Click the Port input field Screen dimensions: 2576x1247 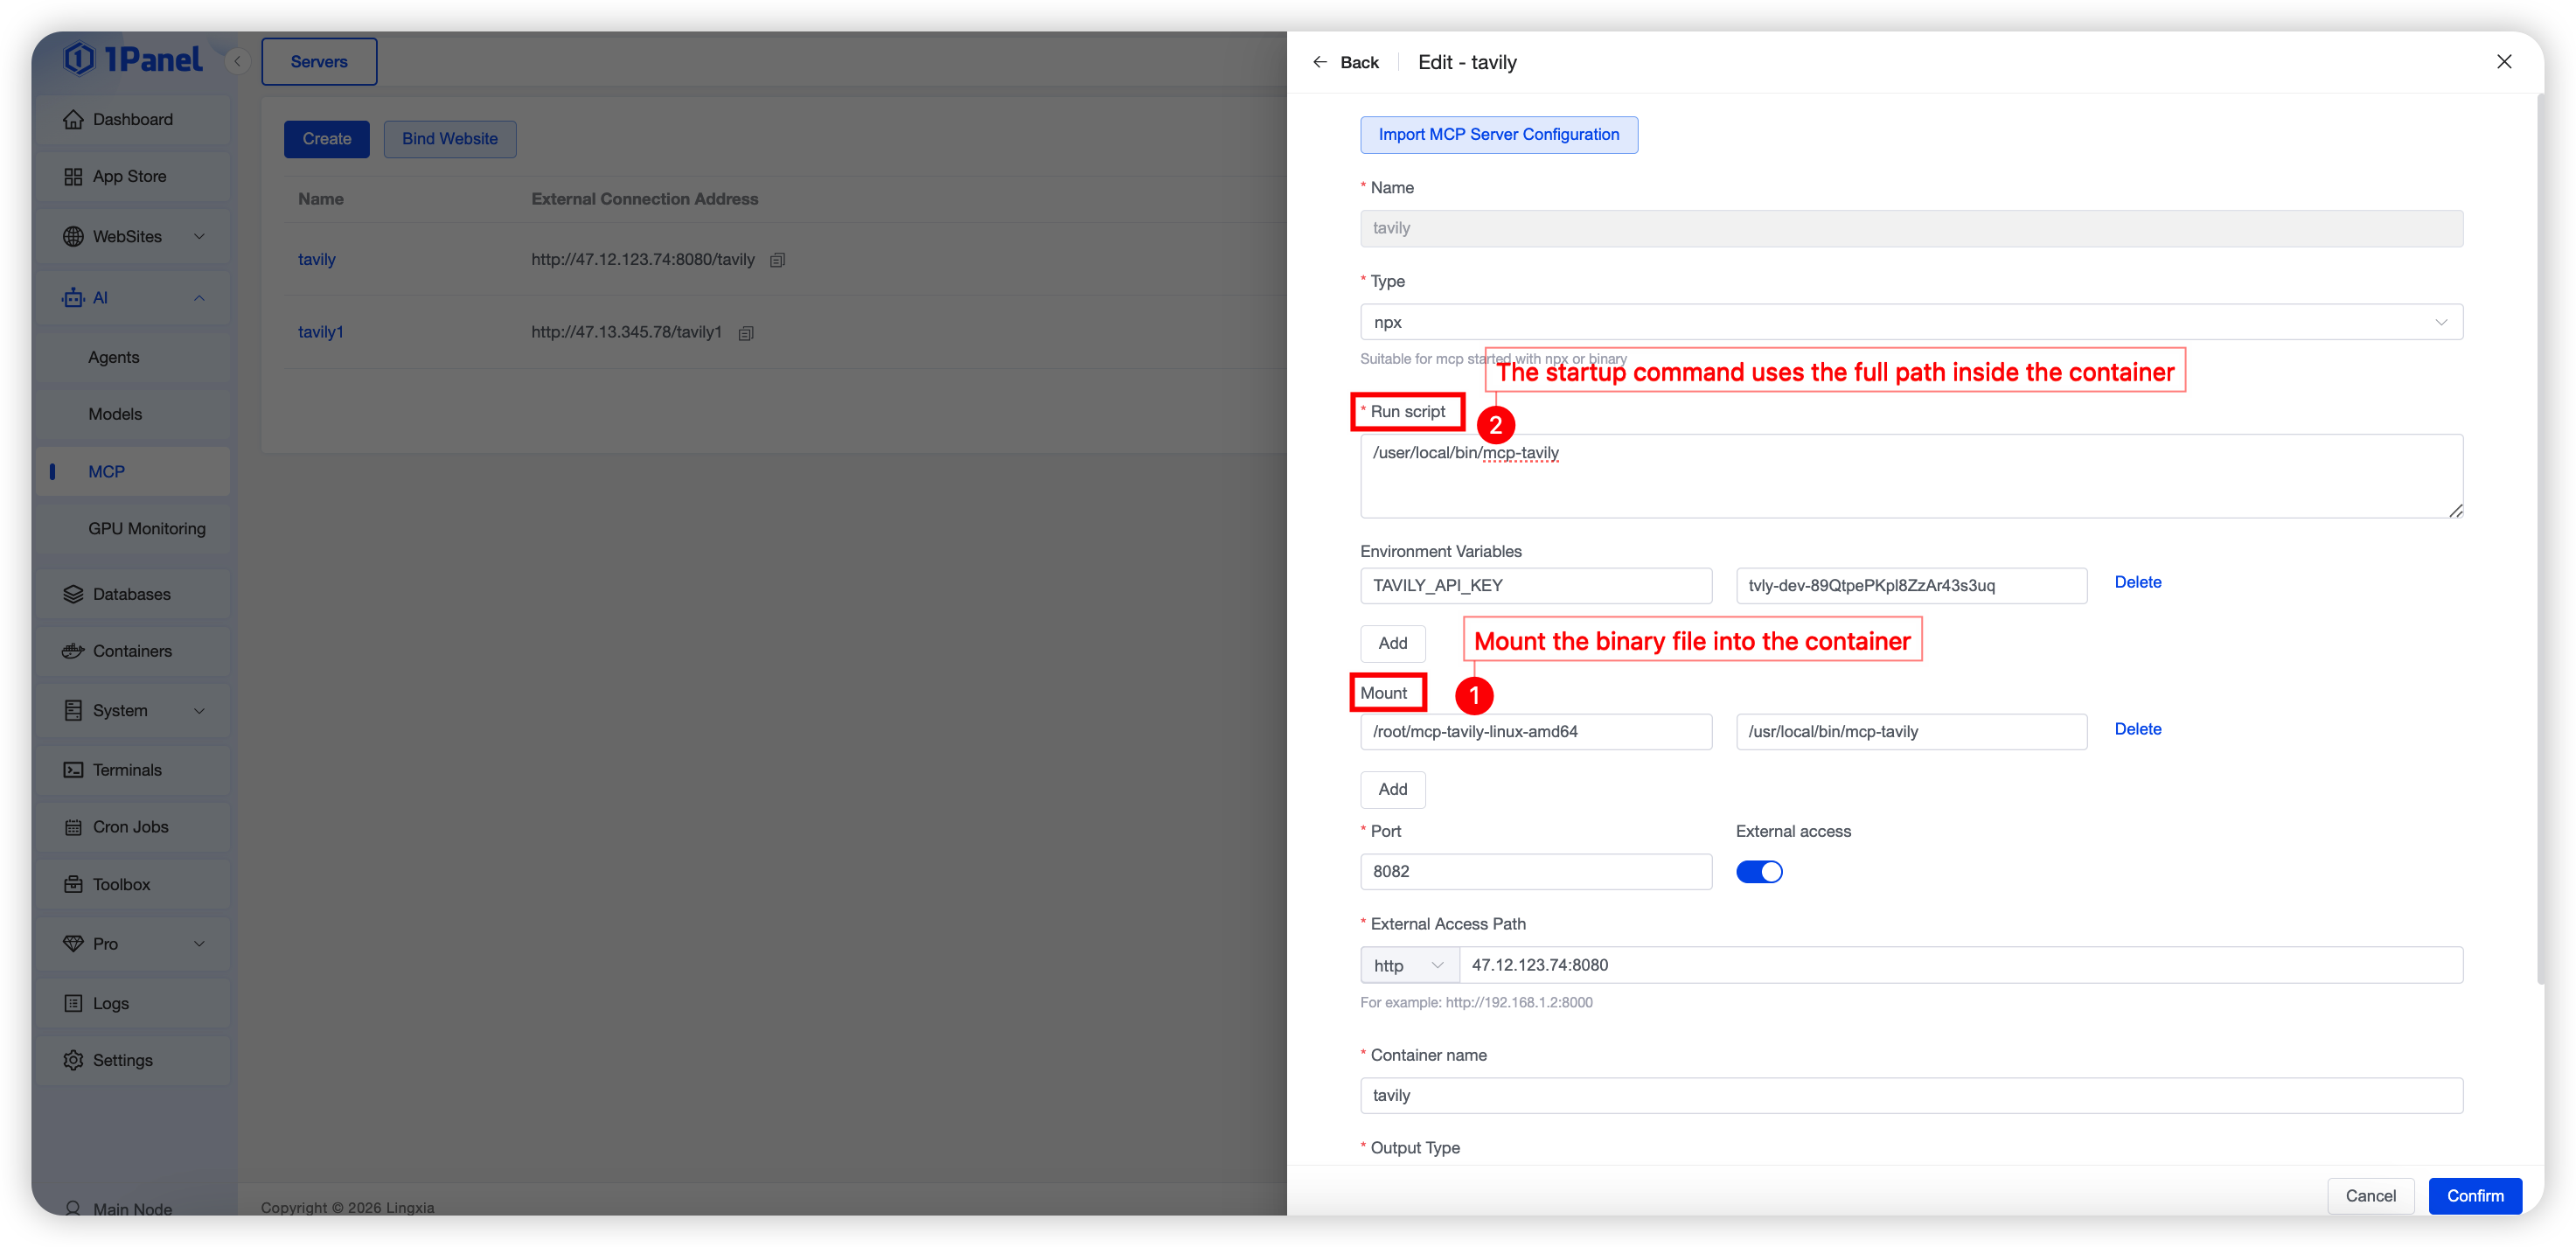[x=1535, y=872]
